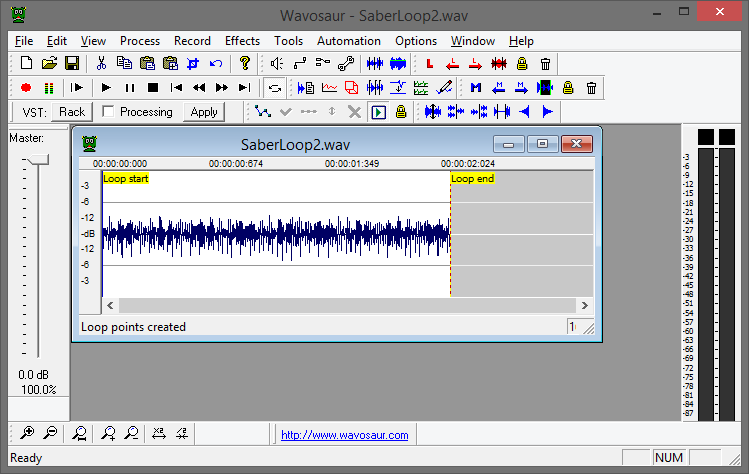
Task: Open the spectrum analysis red graph icon
Action: [x=329, y=87]
